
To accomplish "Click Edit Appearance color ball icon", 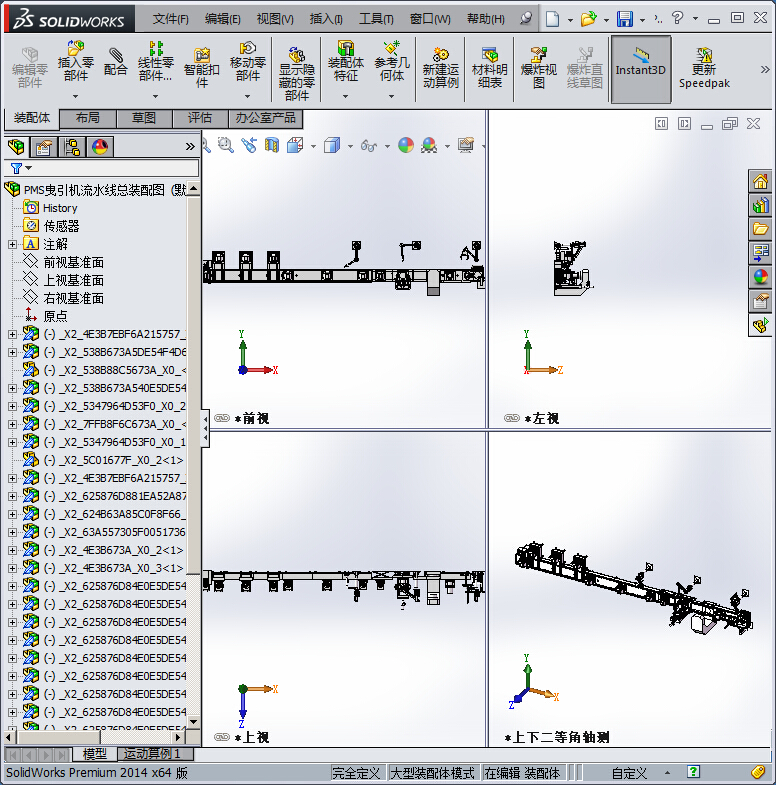I will coord(406,146).
